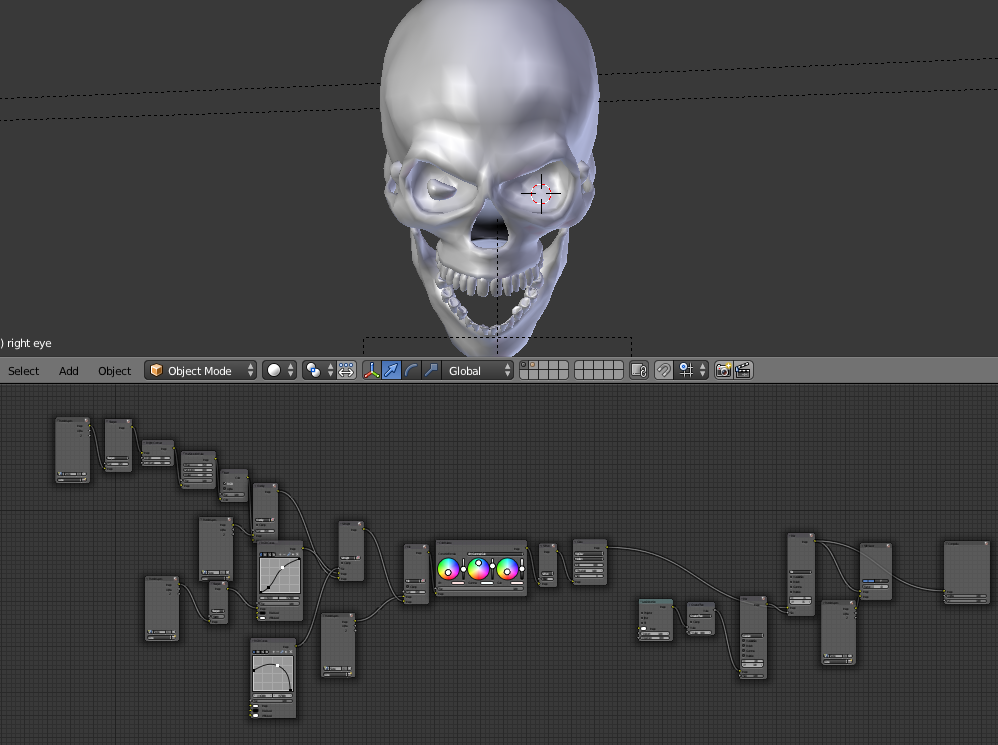Toggle the 3D manipulator axes icon
This screenshot has height=745, width=998.
[372, 370]
